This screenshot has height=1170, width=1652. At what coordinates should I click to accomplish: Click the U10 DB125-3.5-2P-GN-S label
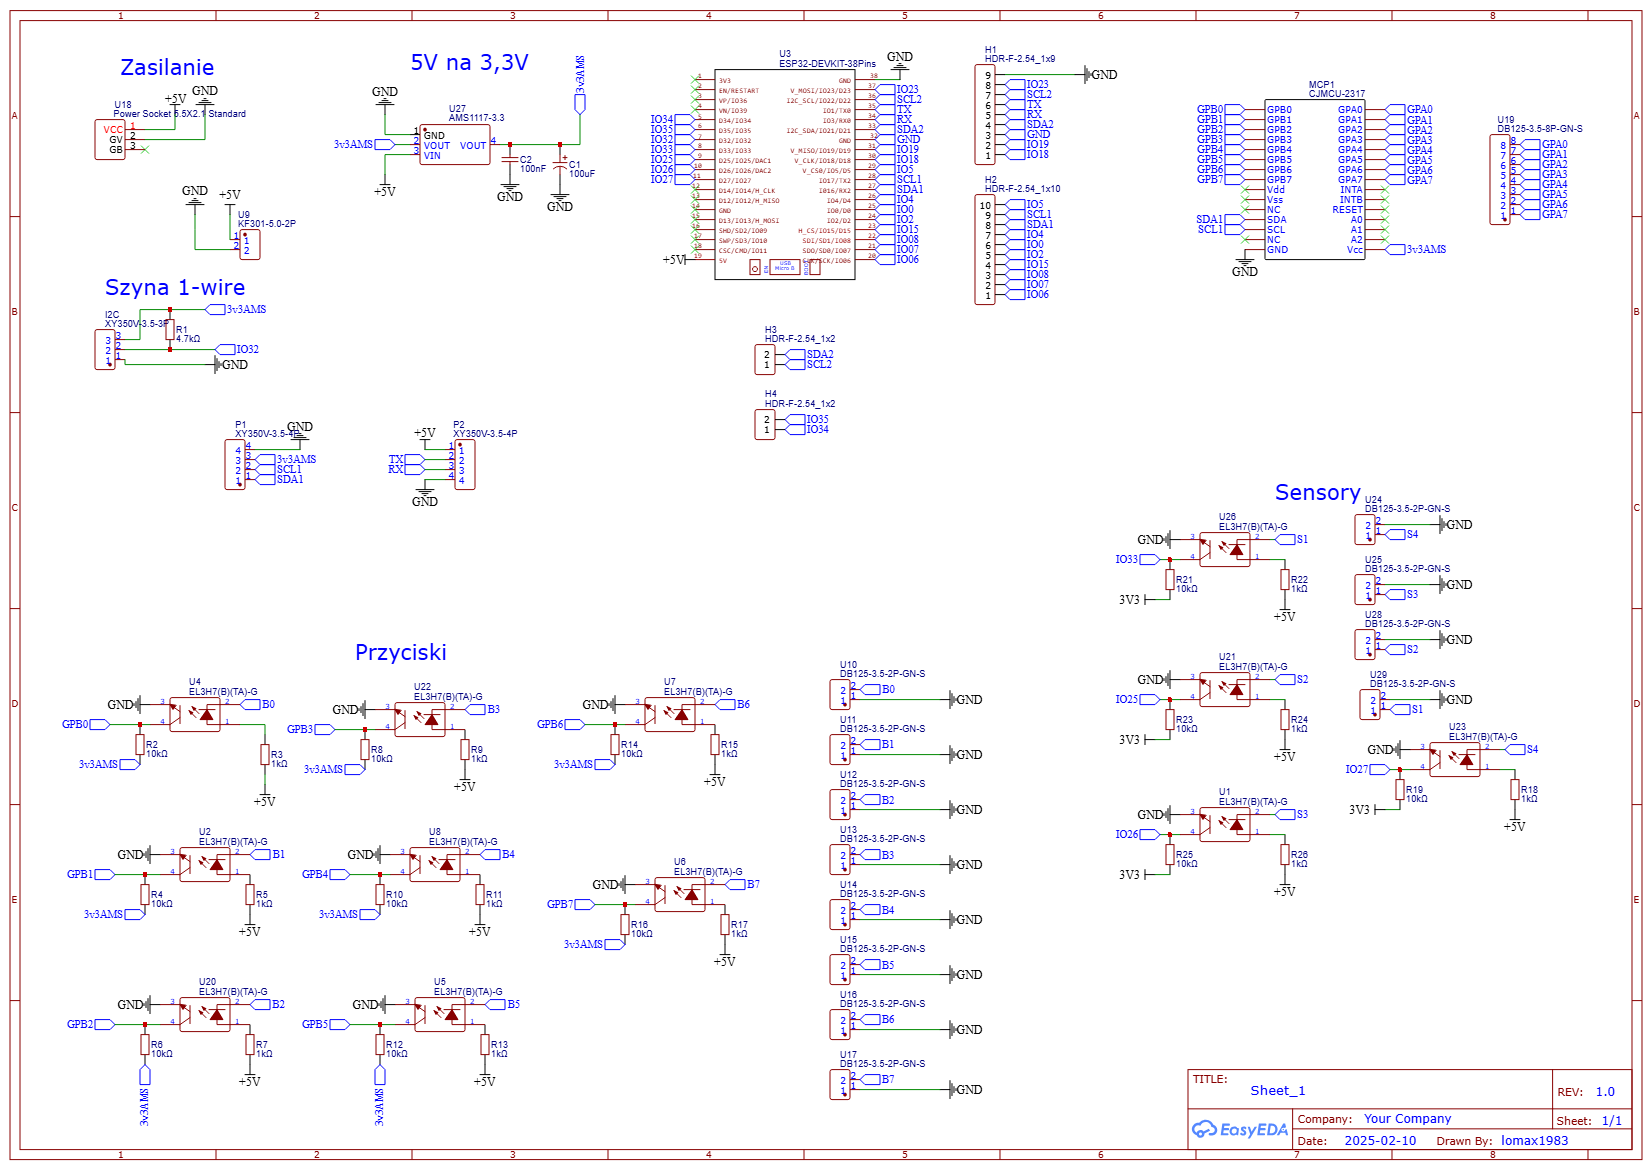tap(882, 669)
